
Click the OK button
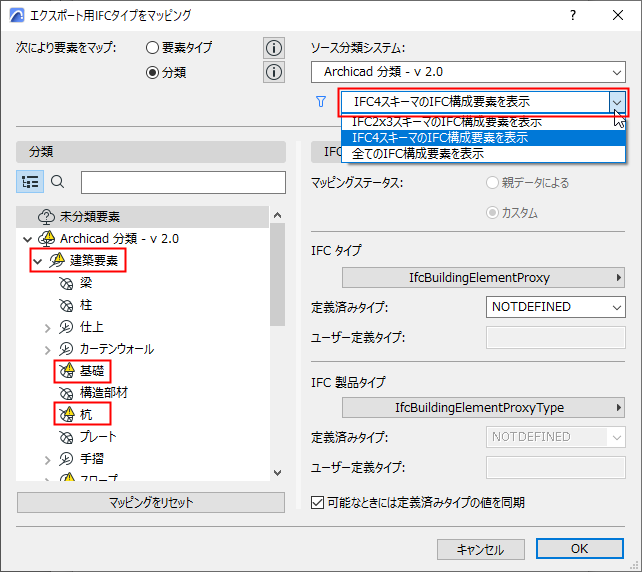point(580,549)
